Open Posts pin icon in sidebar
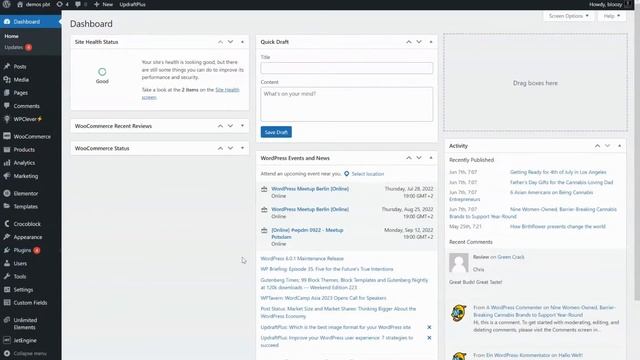Viewport: 640px width, 360px height. (7, 66)
